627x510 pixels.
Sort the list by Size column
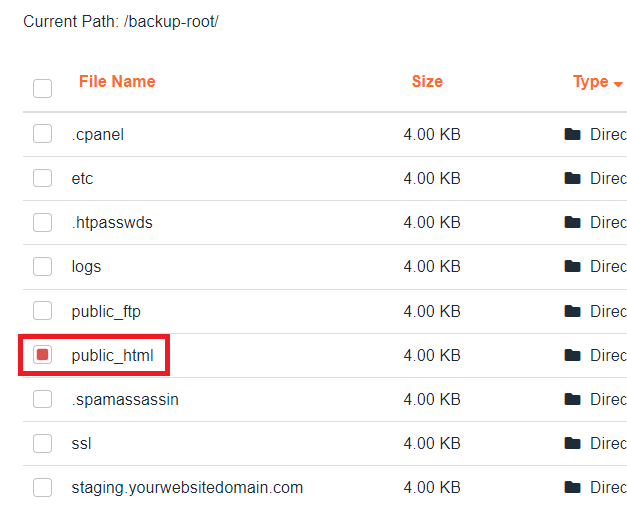(x=427, y=82)
